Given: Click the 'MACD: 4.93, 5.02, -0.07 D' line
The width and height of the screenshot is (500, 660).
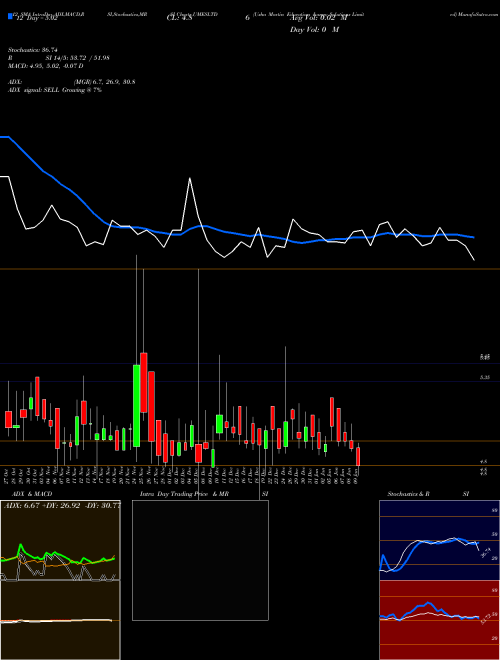Looking at the screenshot, I should pos(45,66).
